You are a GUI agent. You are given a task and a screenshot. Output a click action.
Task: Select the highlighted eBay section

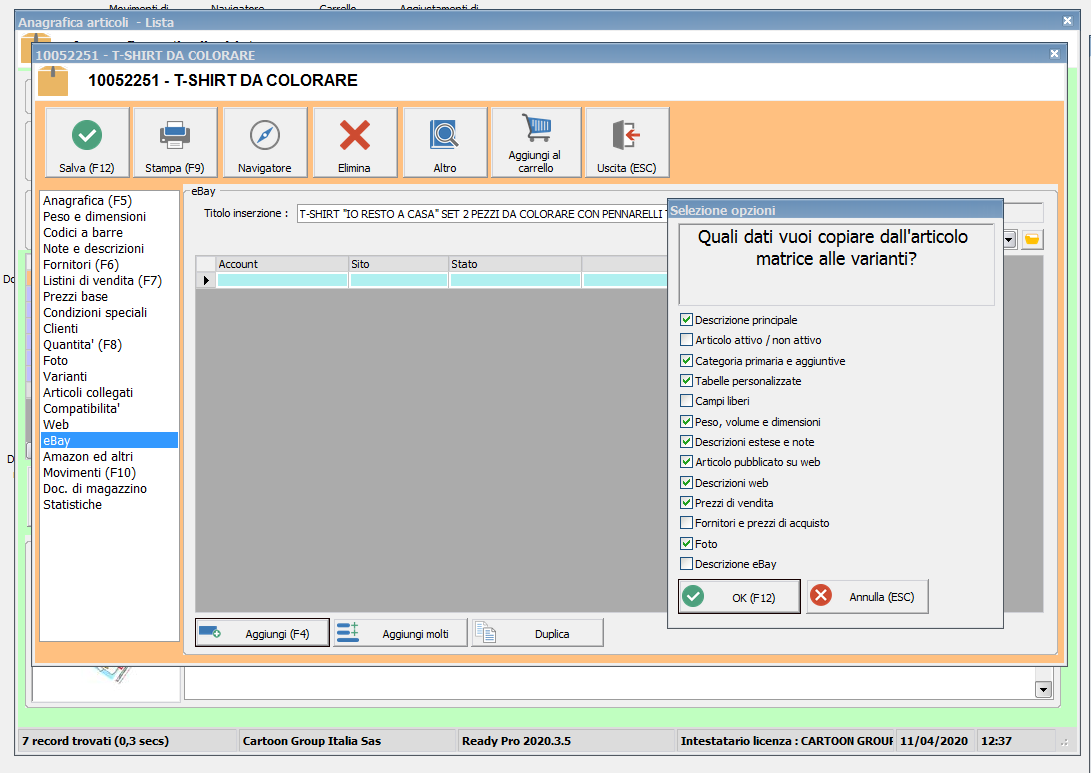[x=109, y=440]
